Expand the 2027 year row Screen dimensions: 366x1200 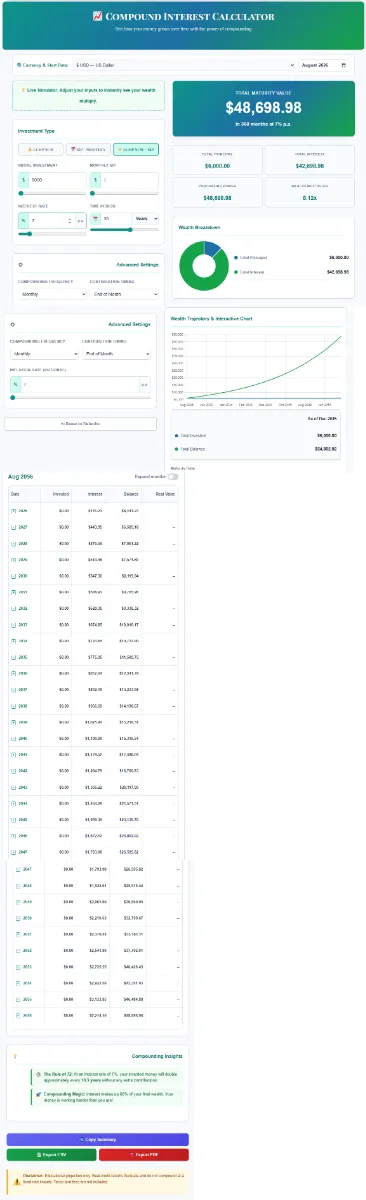(x=14, y=527)
